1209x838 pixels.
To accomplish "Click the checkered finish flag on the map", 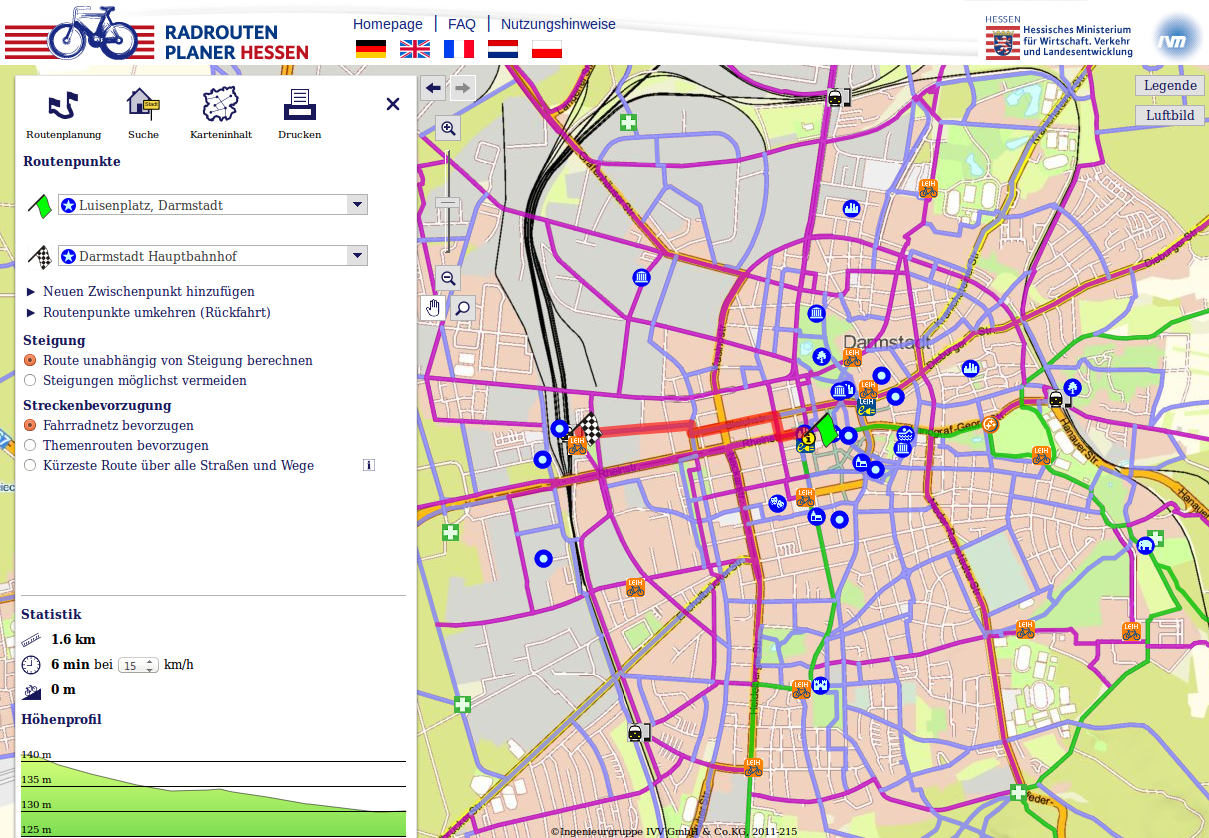I will coord(587,428).
